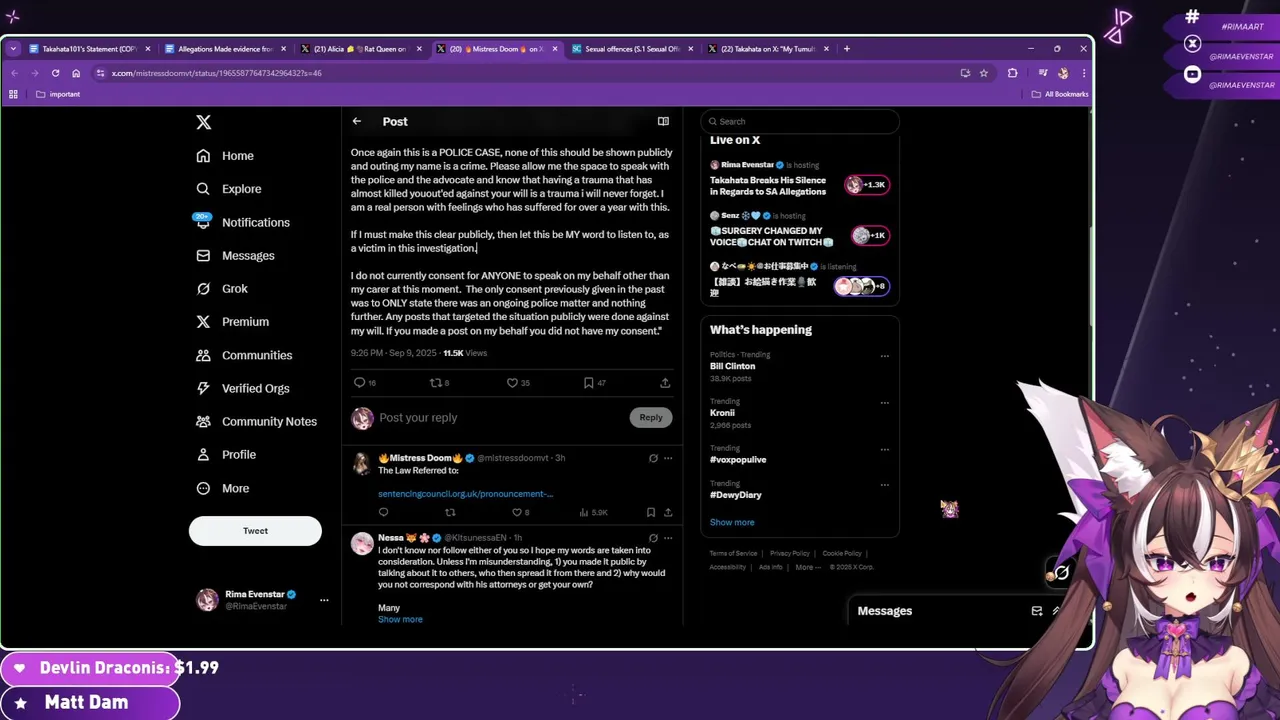Viewport: 1280px width, 720px height.
Task: Open the #DewyDiary trend
Action: point(736,495)
